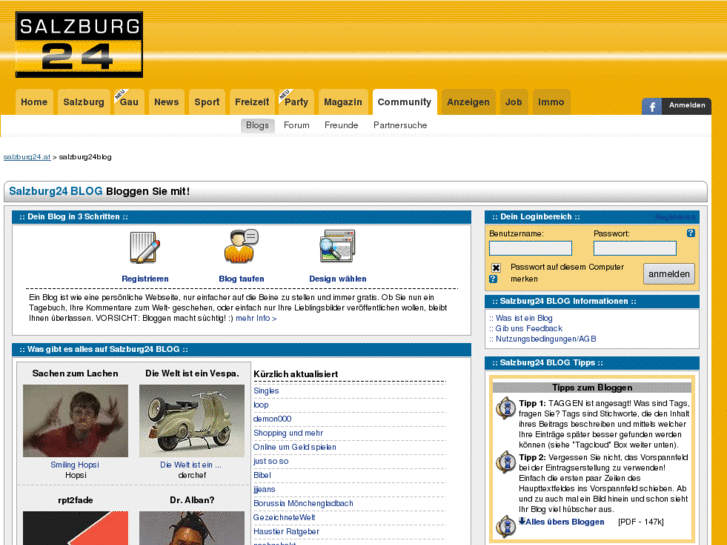Open the Smiling Hopsi boy thumbnail
This screenshot has width=727, height=545.
pyautogui.click(x=76, y=421)
